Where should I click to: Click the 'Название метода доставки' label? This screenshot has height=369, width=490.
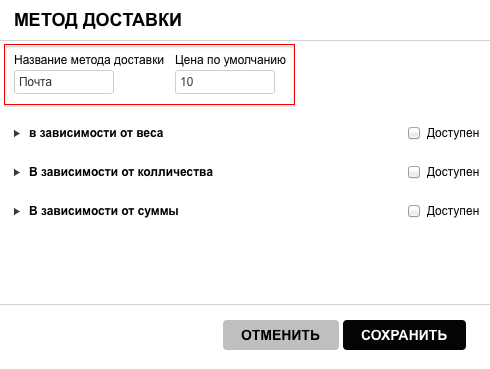(89, 60)
